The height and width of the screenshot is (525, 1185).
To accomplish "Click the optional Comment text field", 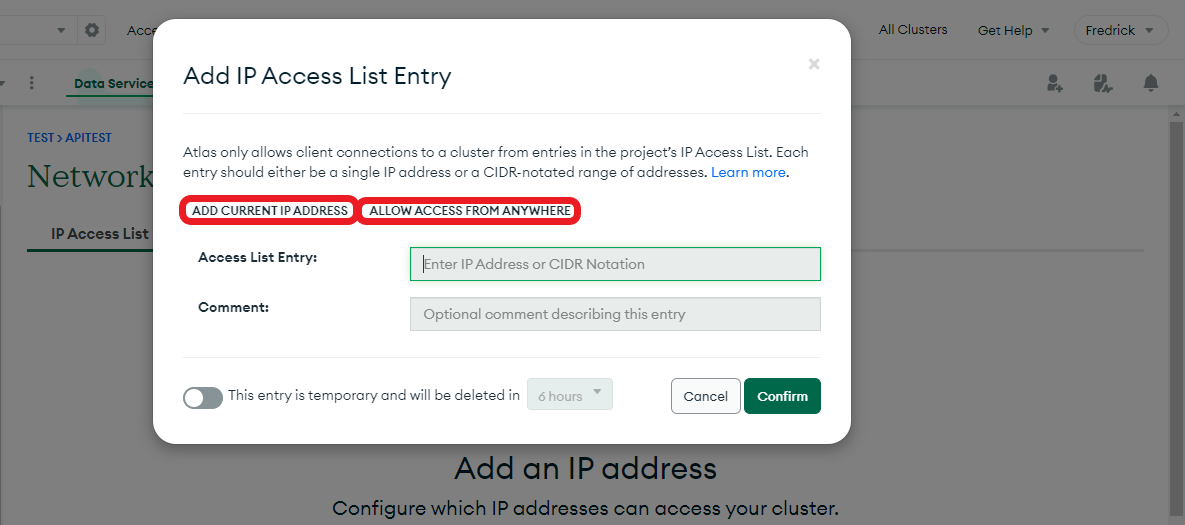I will pos(615,314).
